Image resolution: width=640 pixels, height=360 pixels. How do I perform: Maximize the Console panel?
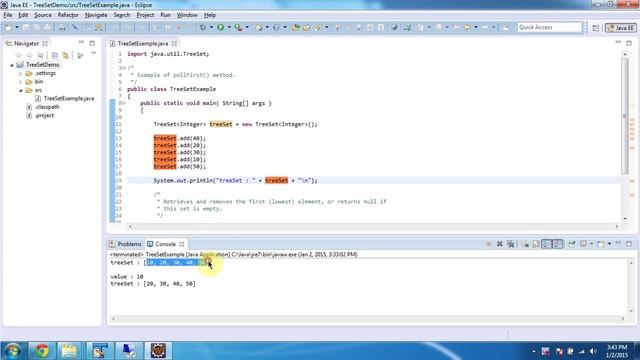pos(629,244)
